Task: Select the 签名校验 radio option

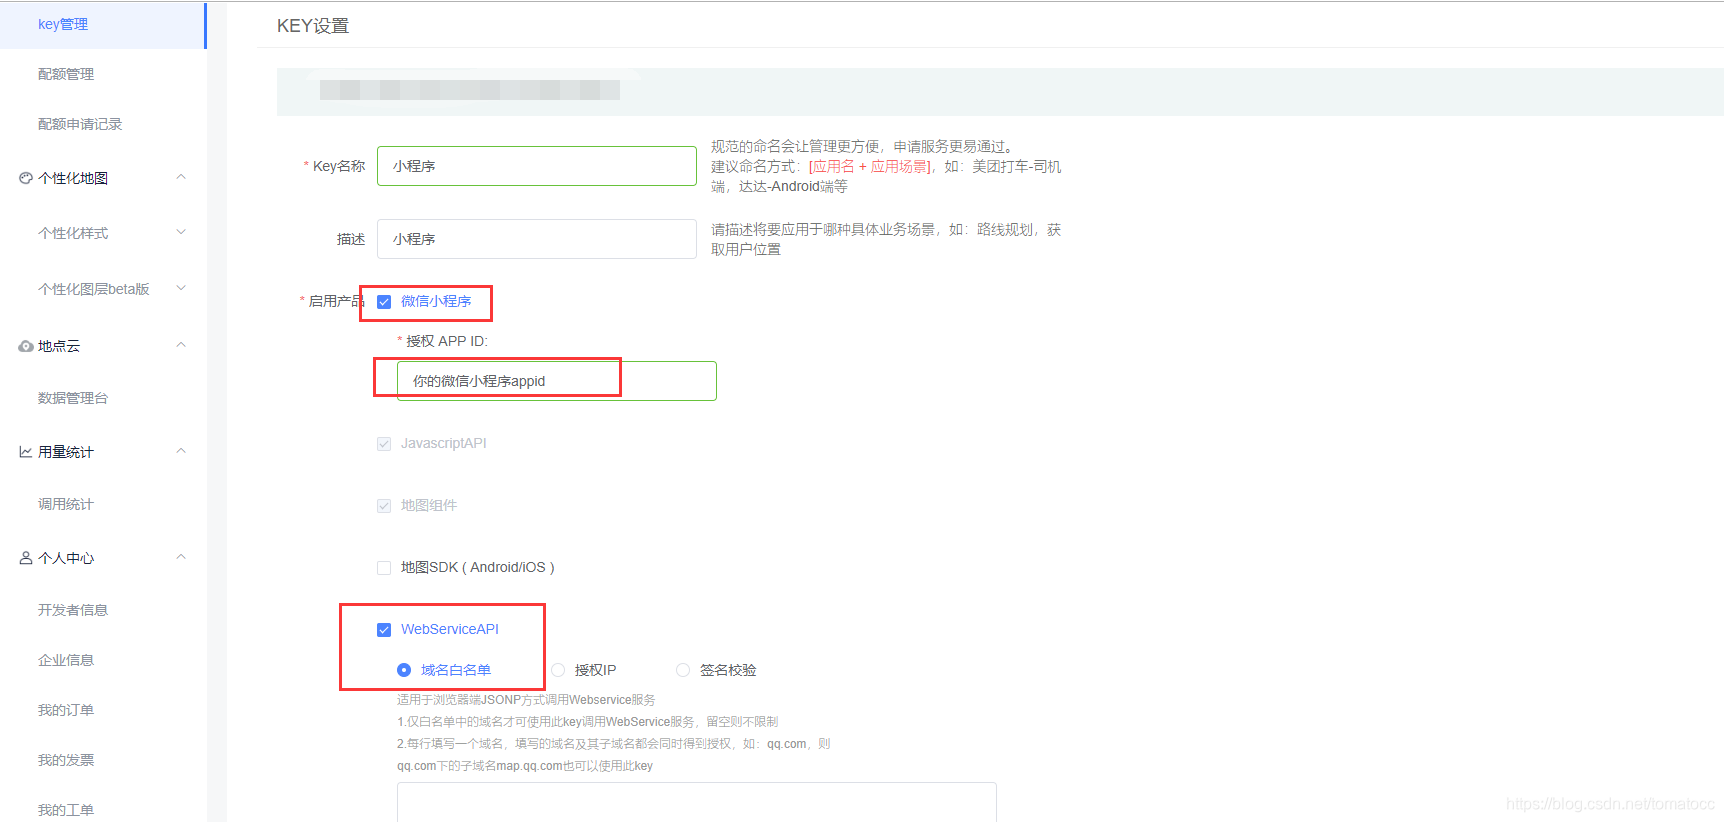Action: (x=683, y=670)
